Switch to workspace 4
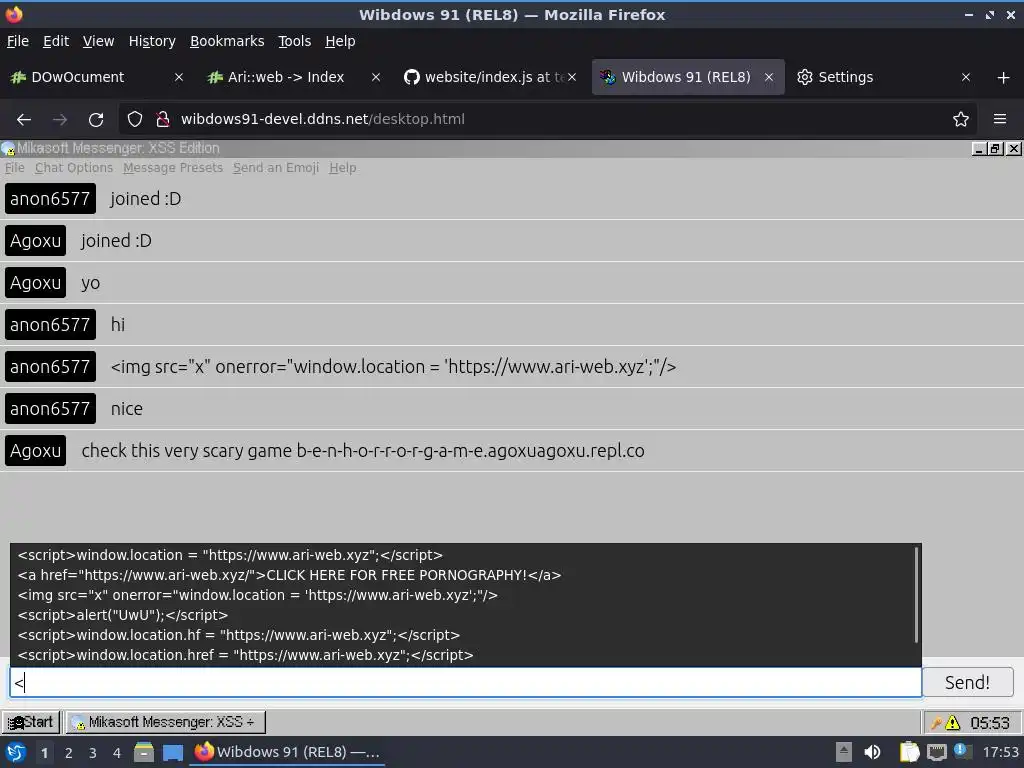Image resolution: width=1024 pixels, height=768 pixels. pos(117,753)
